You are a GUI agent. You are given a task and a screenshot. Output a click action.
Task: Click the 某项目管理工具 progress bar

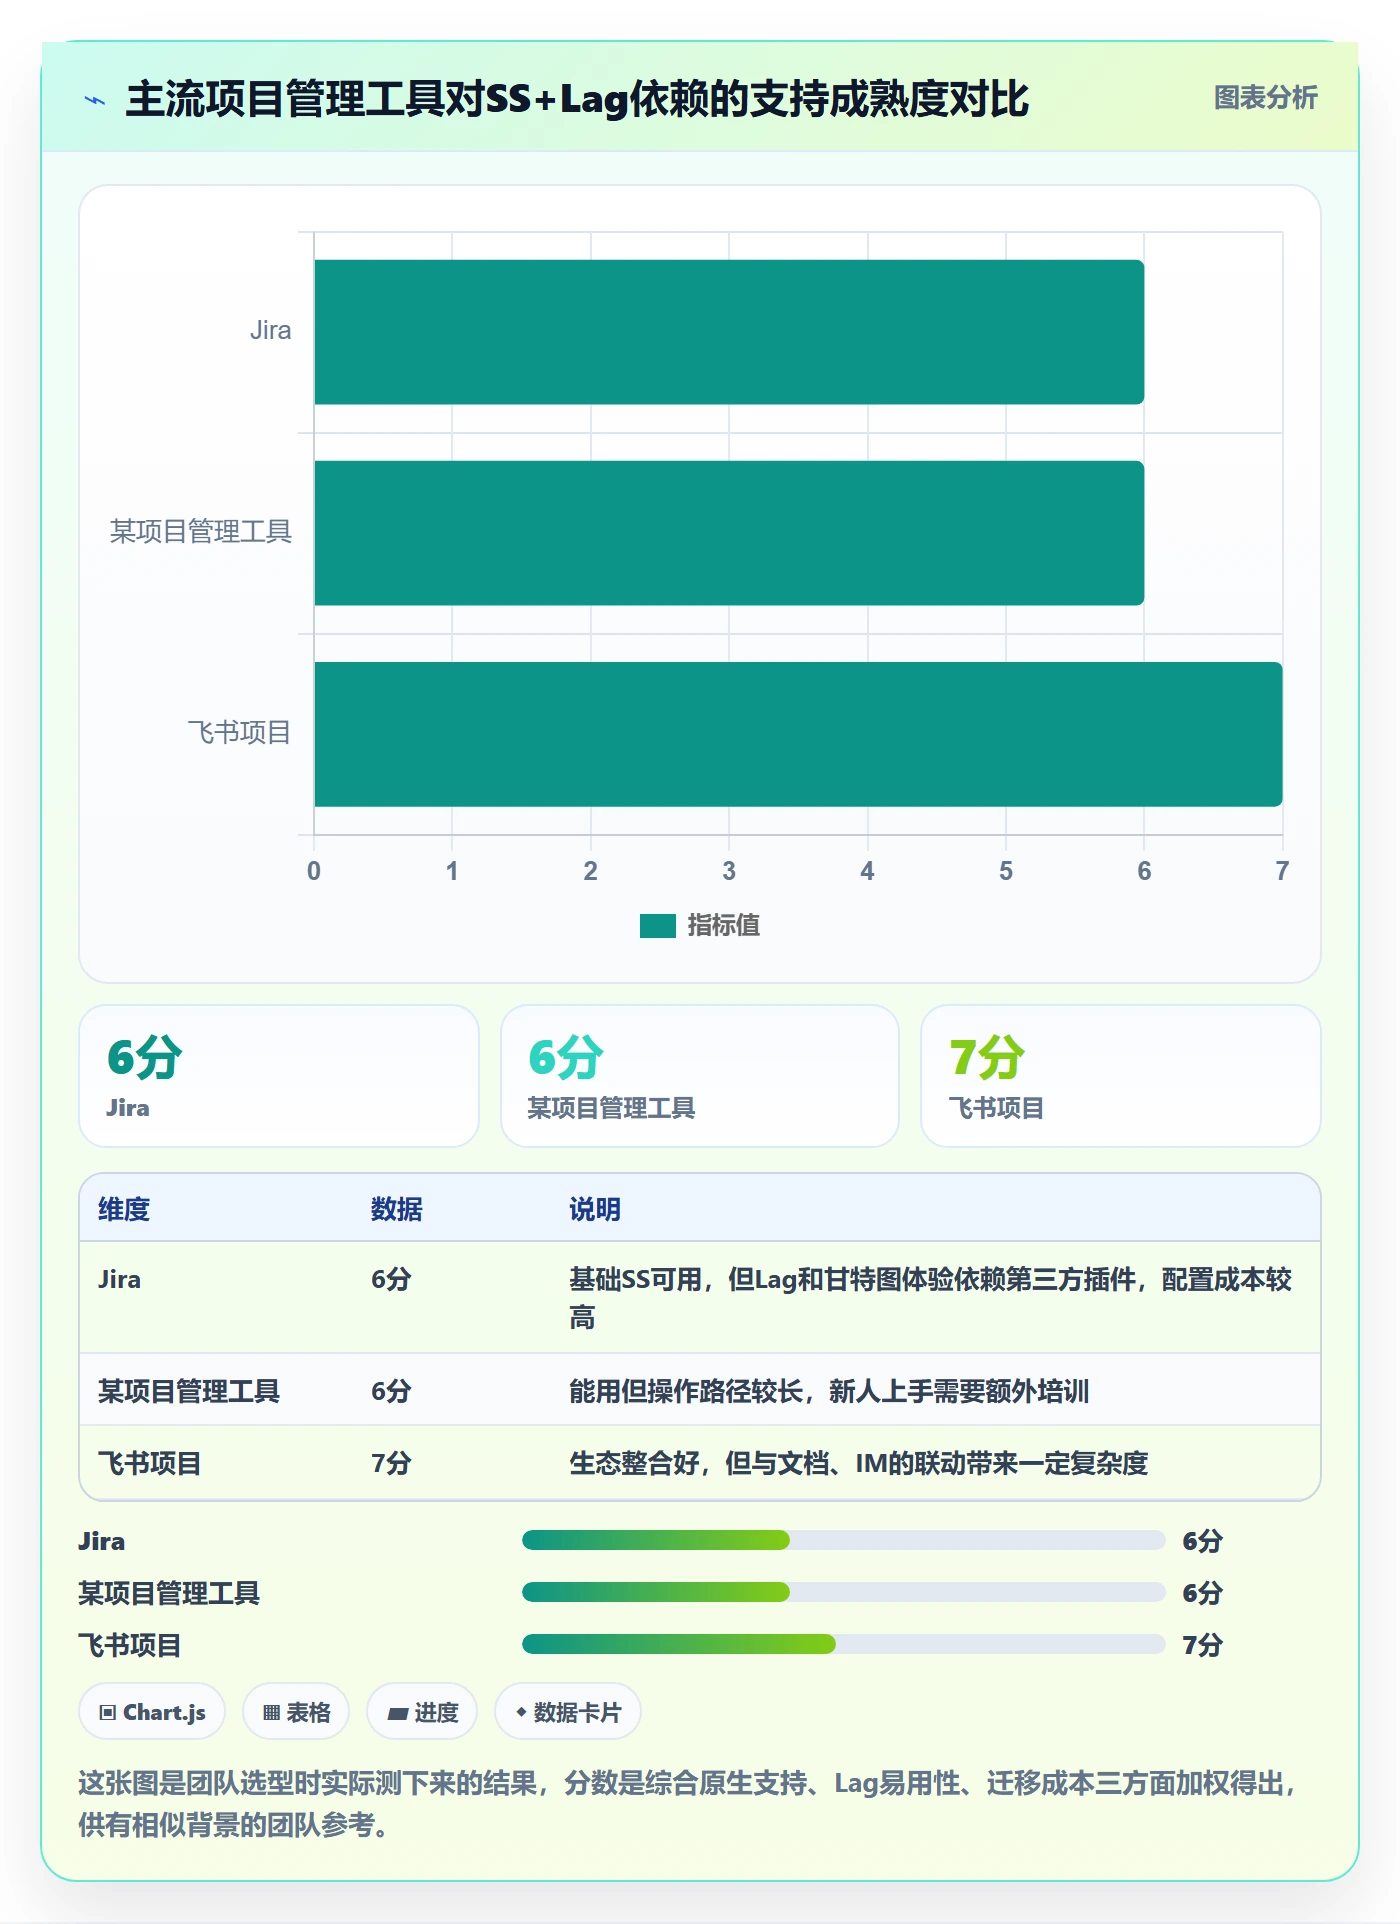pyautogui.click(x=844, y=1592)
